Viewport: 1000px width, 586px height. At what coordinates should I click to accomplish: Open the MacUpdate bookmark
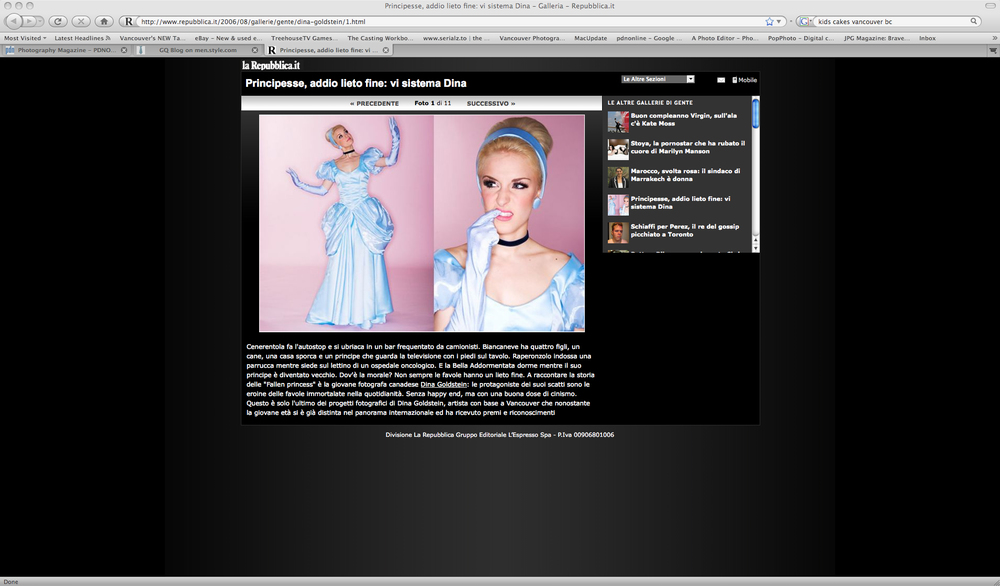pos(591,38)
